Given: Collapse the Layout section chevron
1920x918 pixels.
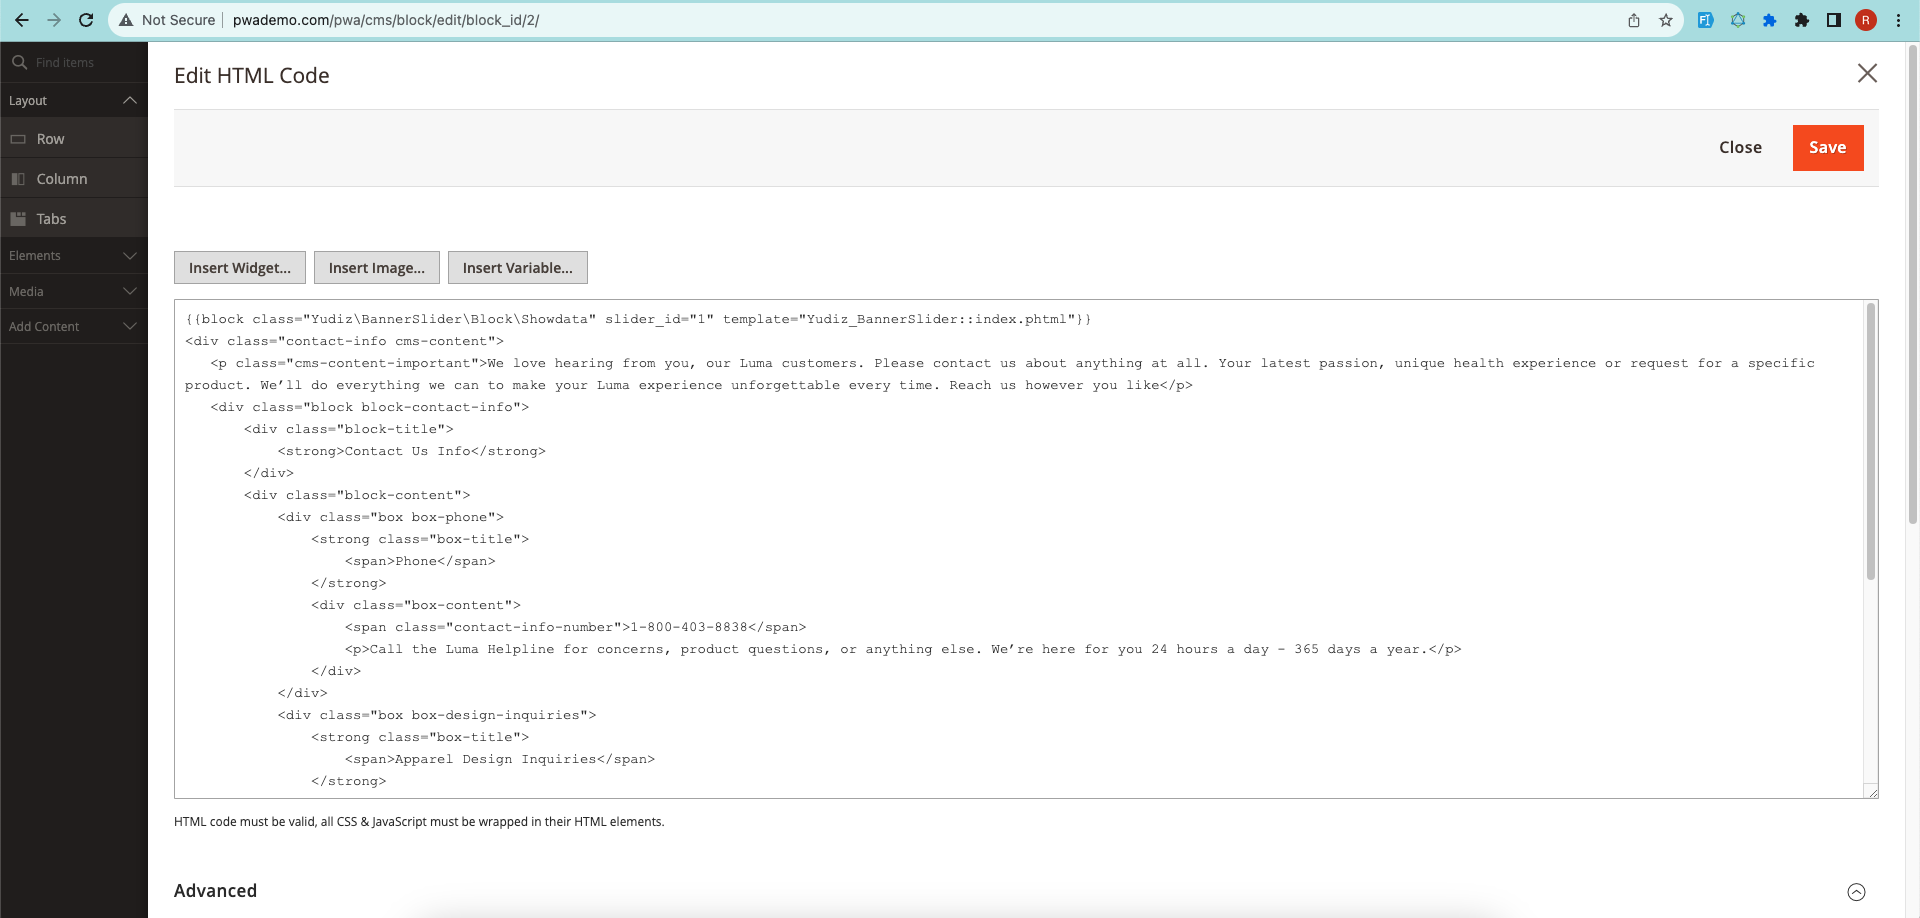Looking at the screenshot, I should pos(130,100).
